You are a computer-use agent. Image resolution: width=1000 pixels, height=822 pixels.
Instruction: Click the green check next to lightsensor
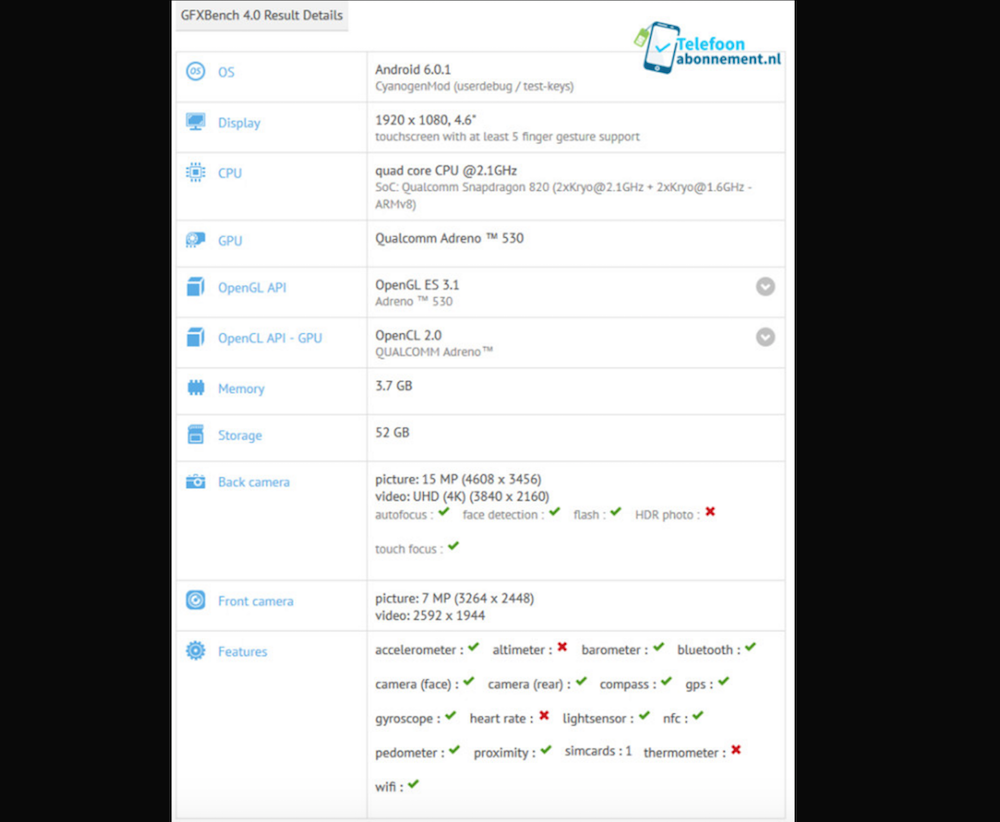tap(645, 716)
